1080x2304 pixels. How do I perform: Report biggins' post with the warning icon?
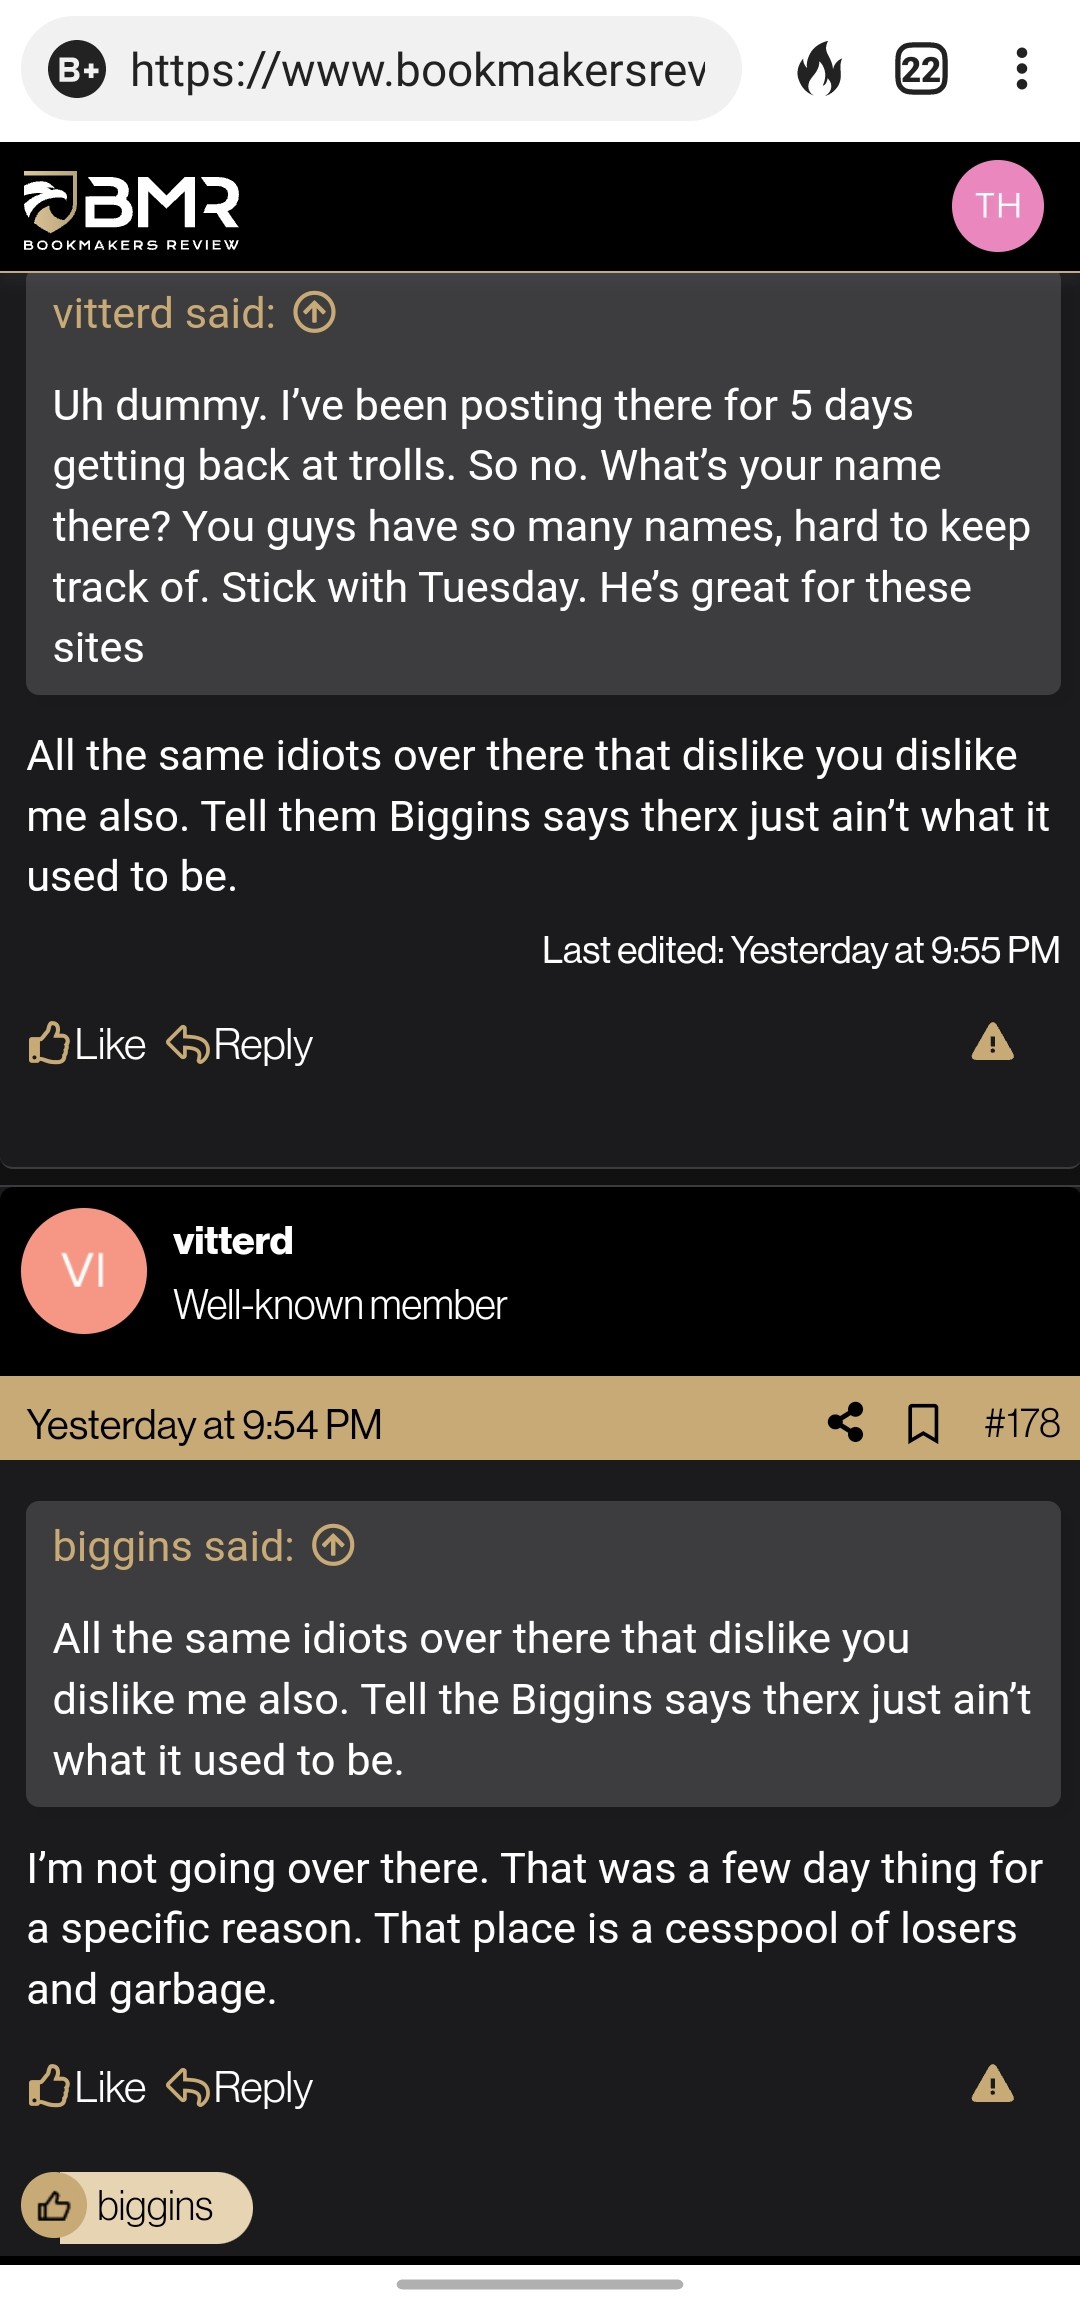pos(993,1043)
